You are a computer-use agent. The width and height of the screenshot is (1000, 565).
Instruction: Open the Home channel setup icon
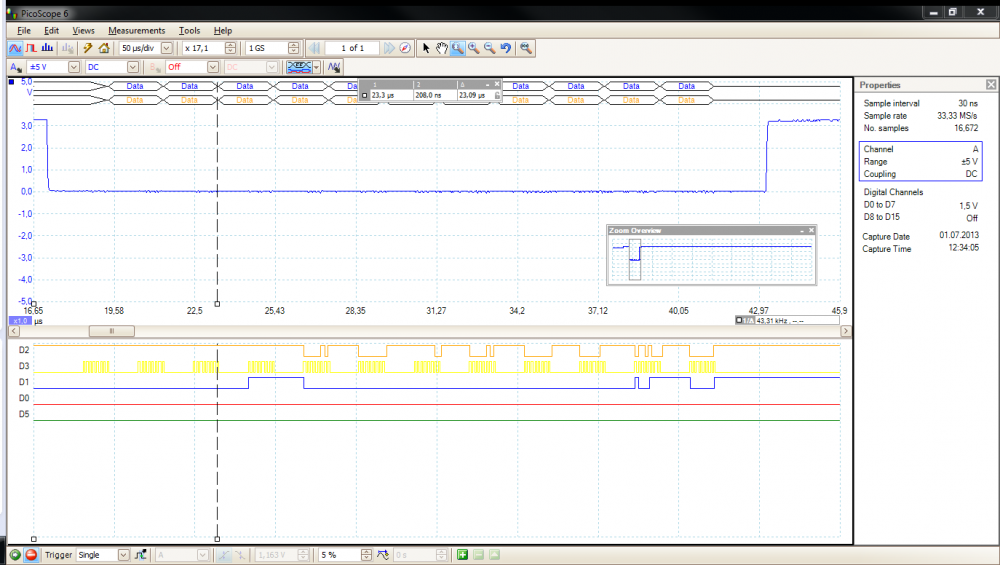[x=104, y=48]
